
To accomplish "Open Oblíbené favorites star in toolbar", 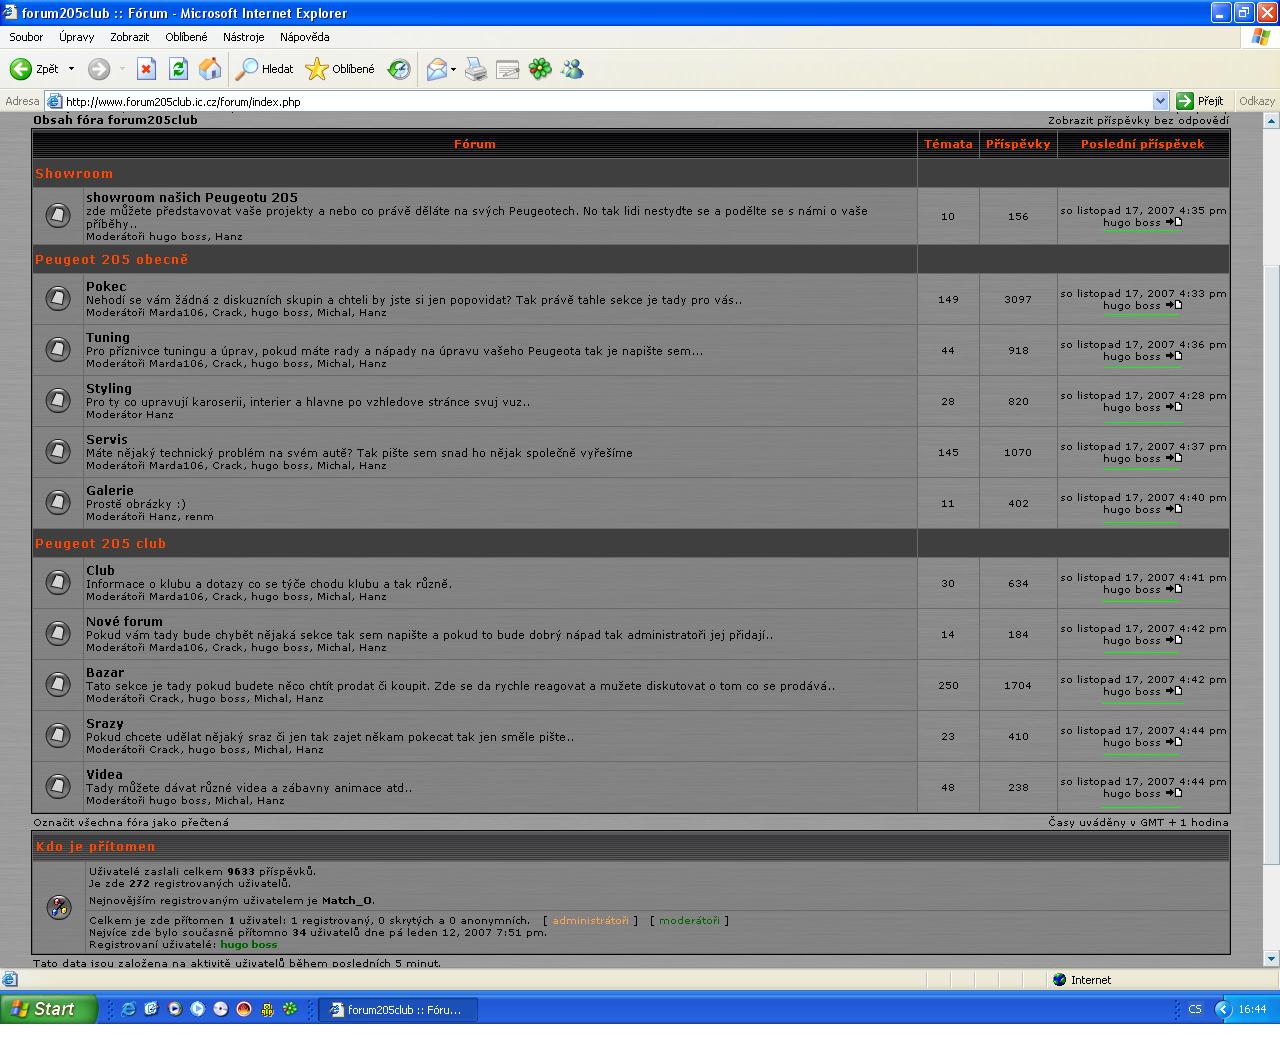I will tap(341, 69).
